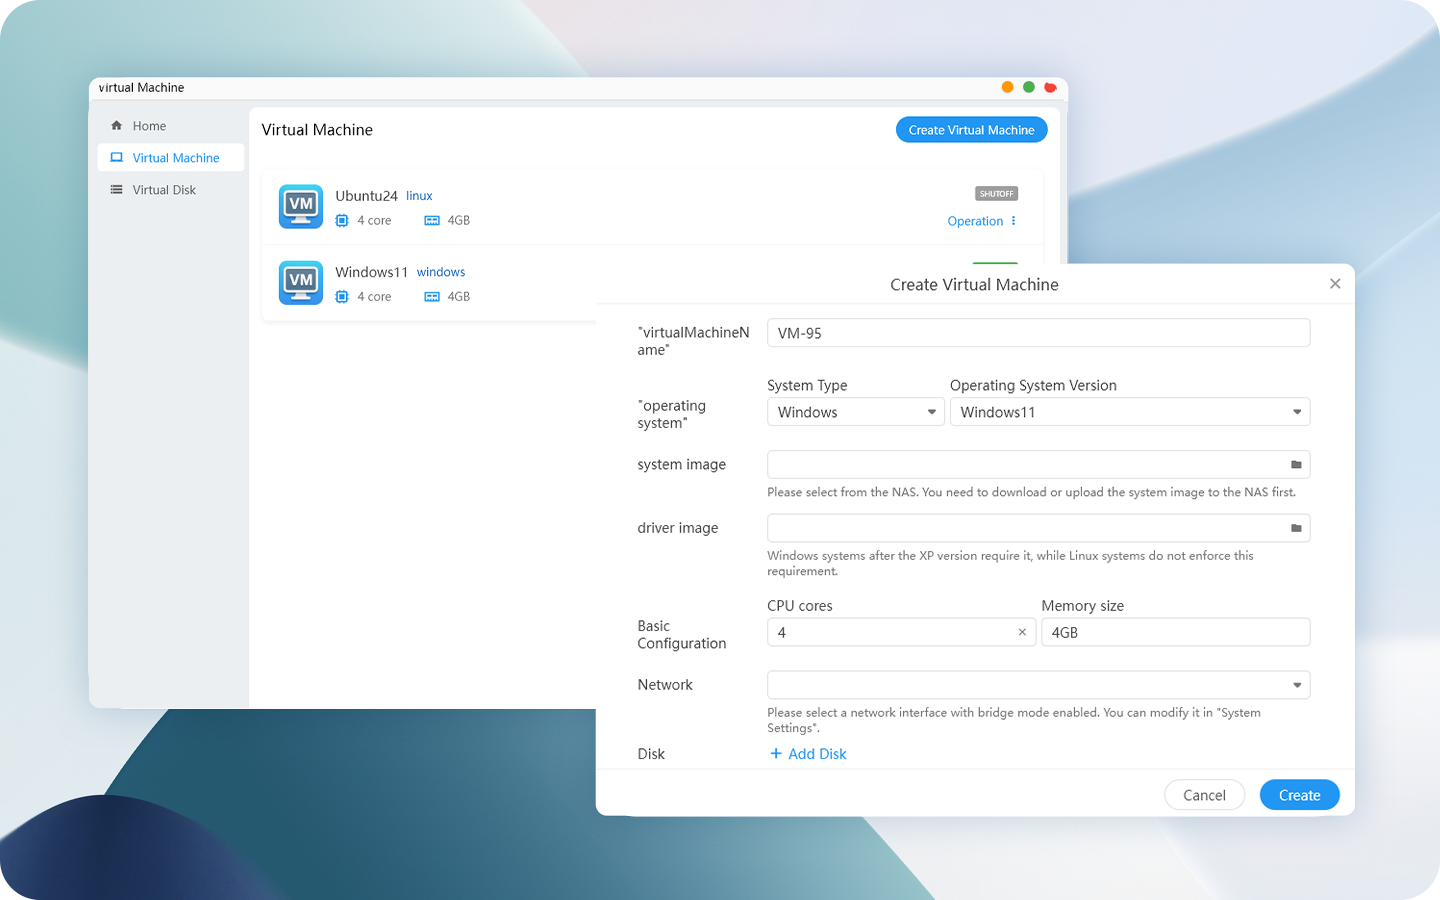Screen dimensions: 1440x900
Task: Click the linux tag on Ubuntu24
Action: pyautogui.click(x=419, y=196)
